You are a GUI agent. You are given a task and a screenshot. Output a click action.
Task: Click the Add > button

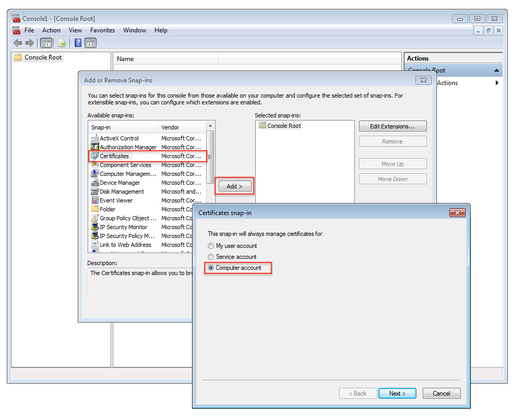(234, 186)
